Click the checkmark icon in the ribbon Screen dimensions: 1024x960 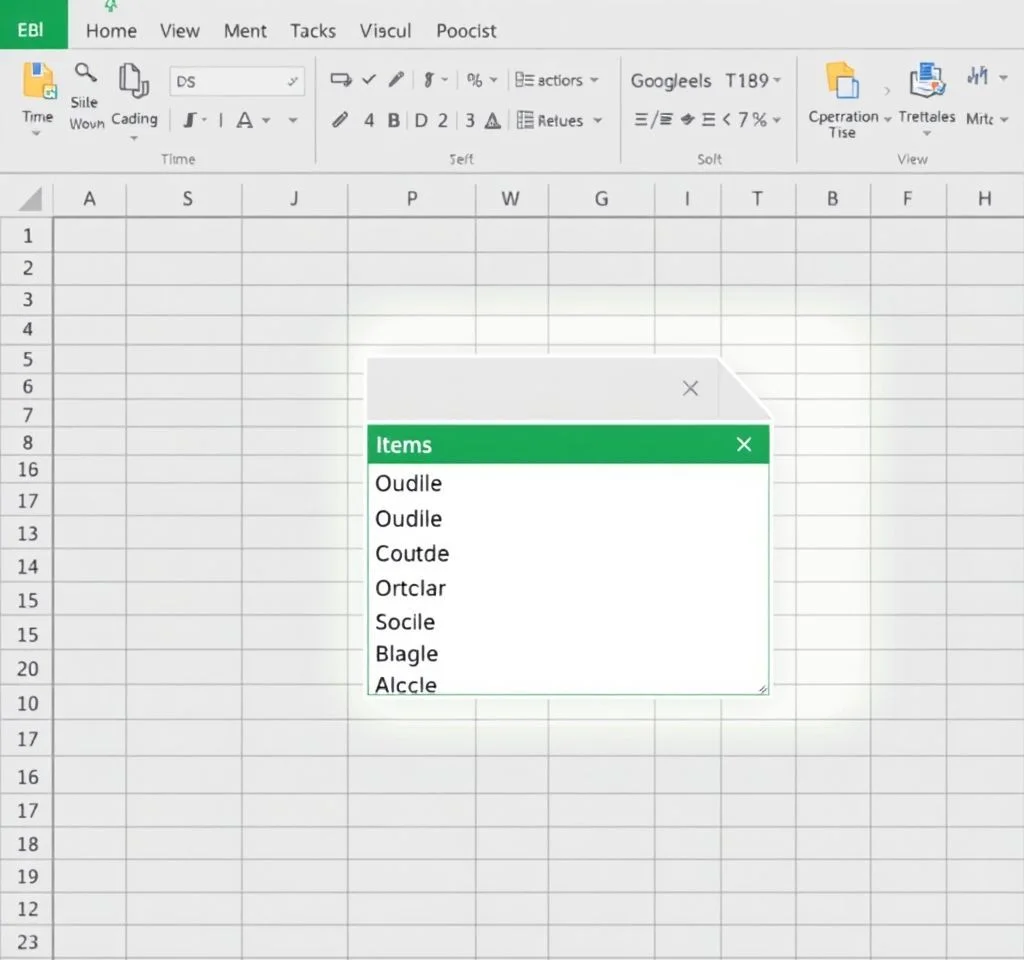(x=368, y=80)
